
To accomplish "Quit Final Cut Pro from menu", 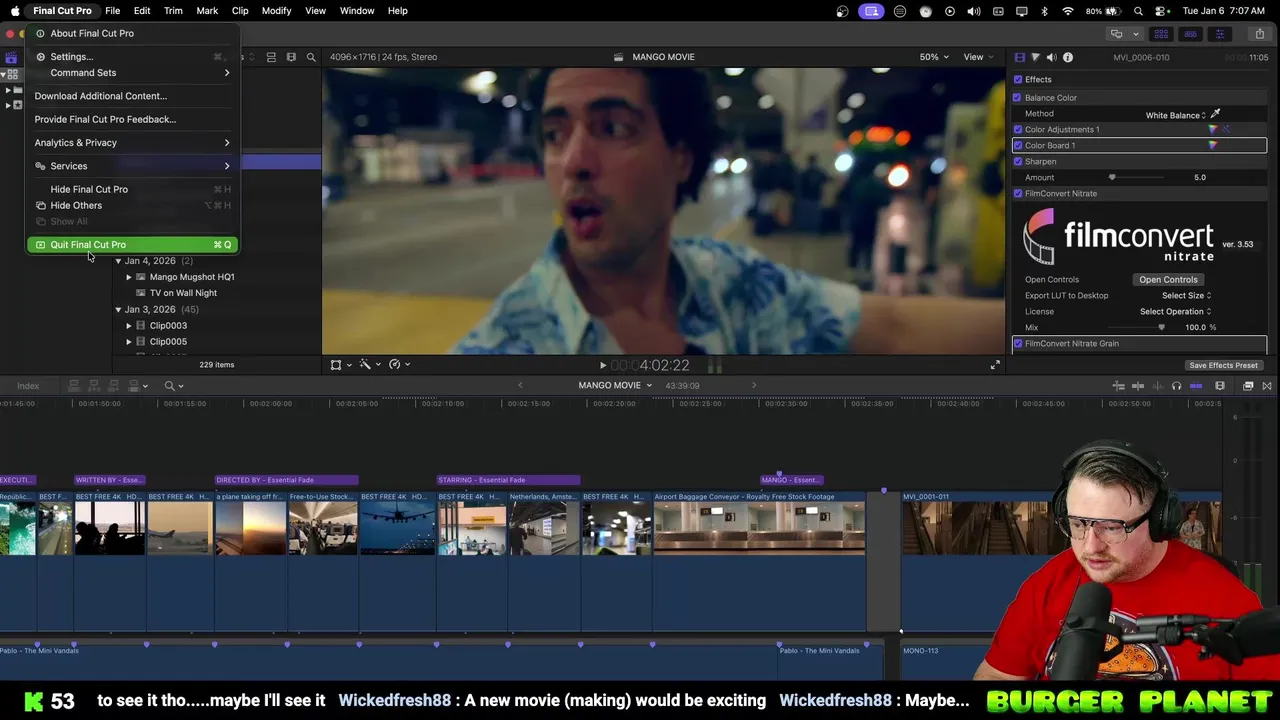I will click(x=132, y=245).
